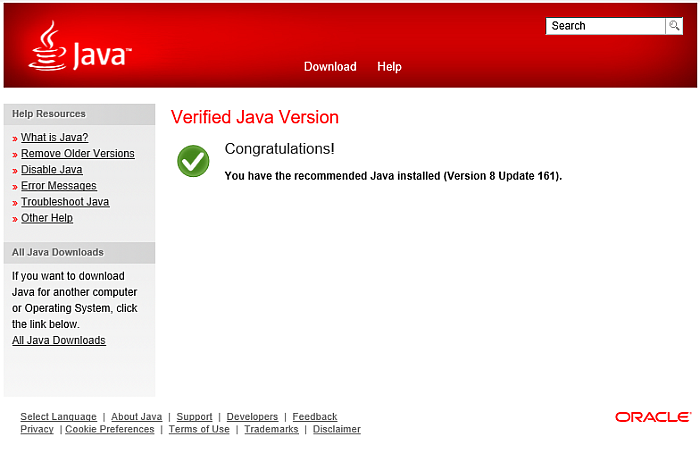This screenshot has width=700, height=462.
Task: Open the Trademarks footer link
Action: [271, 429]
